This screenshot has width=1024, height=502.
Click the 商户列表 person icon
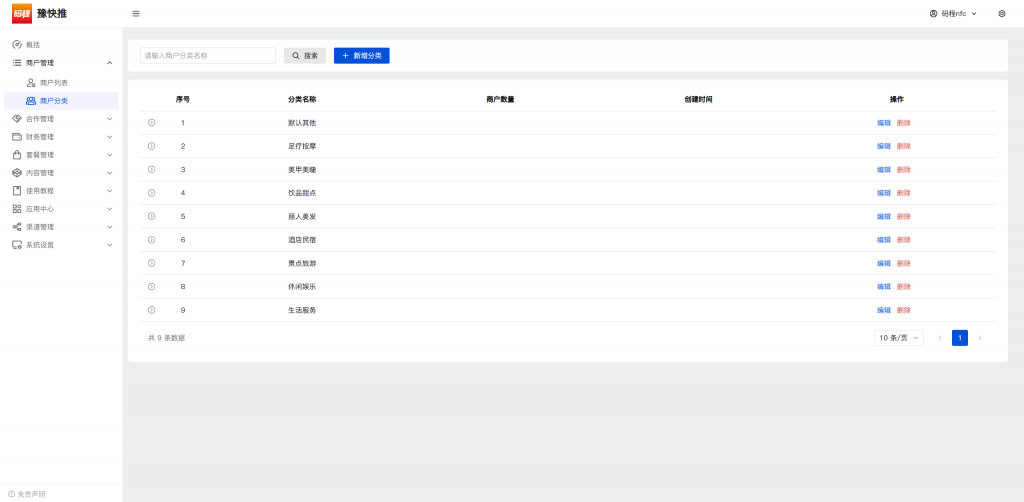[31, 82]
